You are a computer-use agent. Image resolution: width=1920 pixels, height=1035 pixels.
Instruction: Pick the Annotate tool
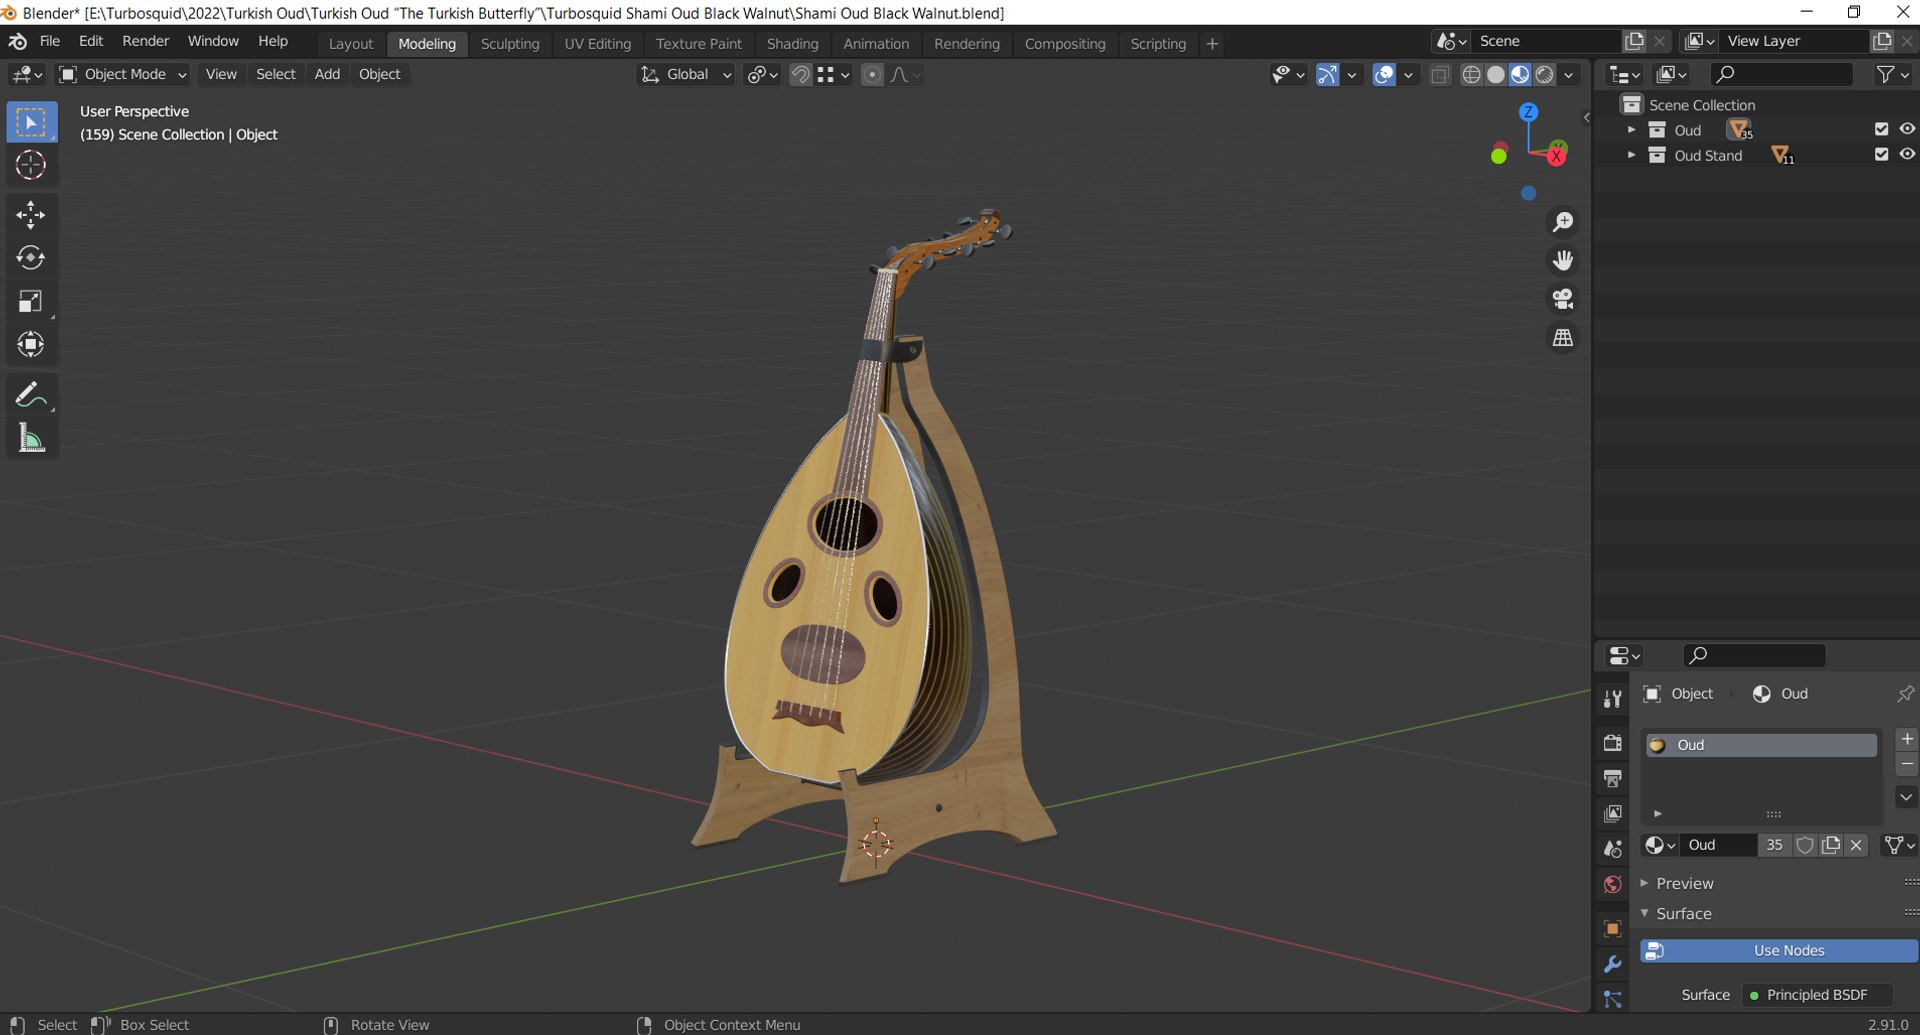point(31,395)
